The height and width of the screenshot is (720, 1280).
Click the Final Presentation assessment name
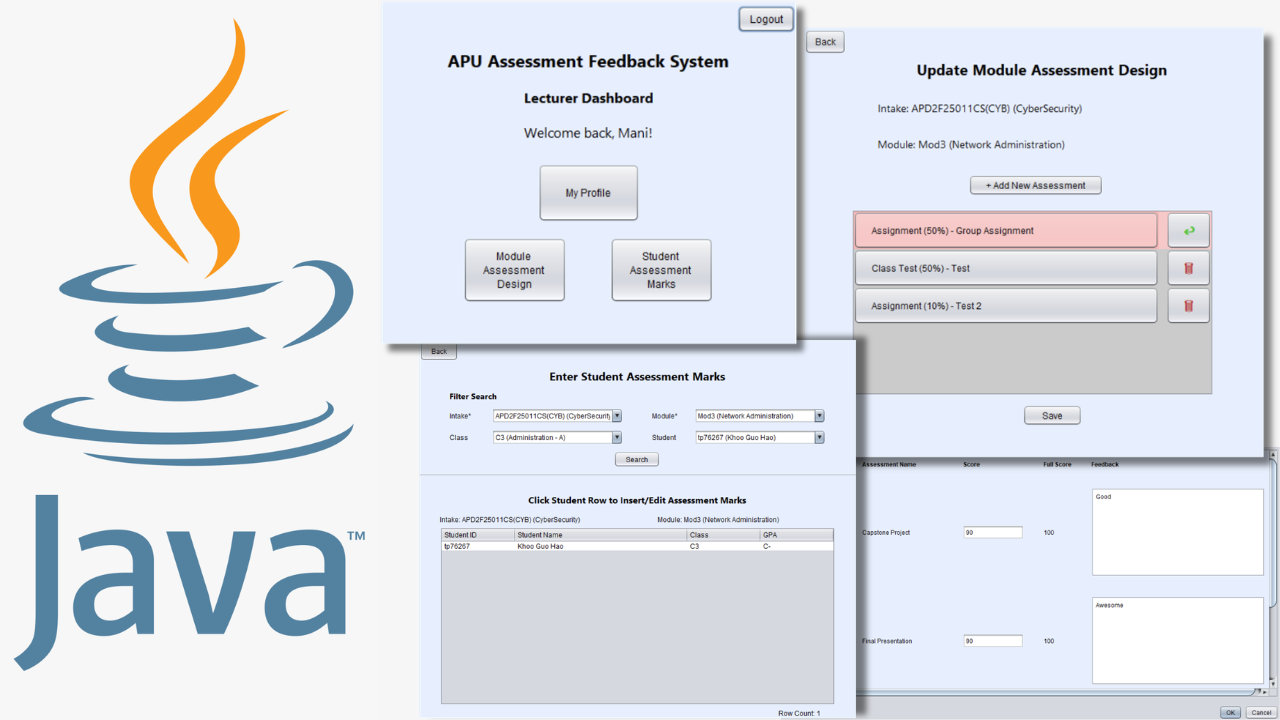[x=888, y=641]
